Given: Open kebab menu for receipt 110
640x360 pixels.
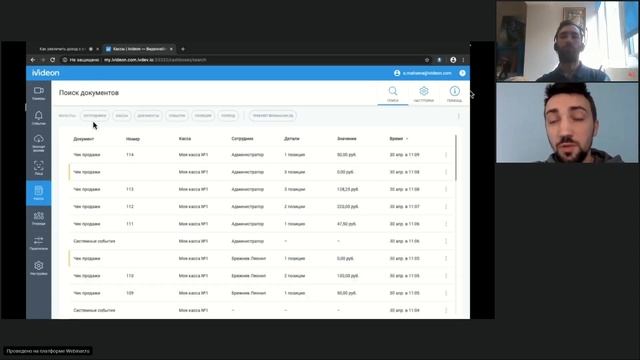Looking at the screenshot, I should [446, 276].
